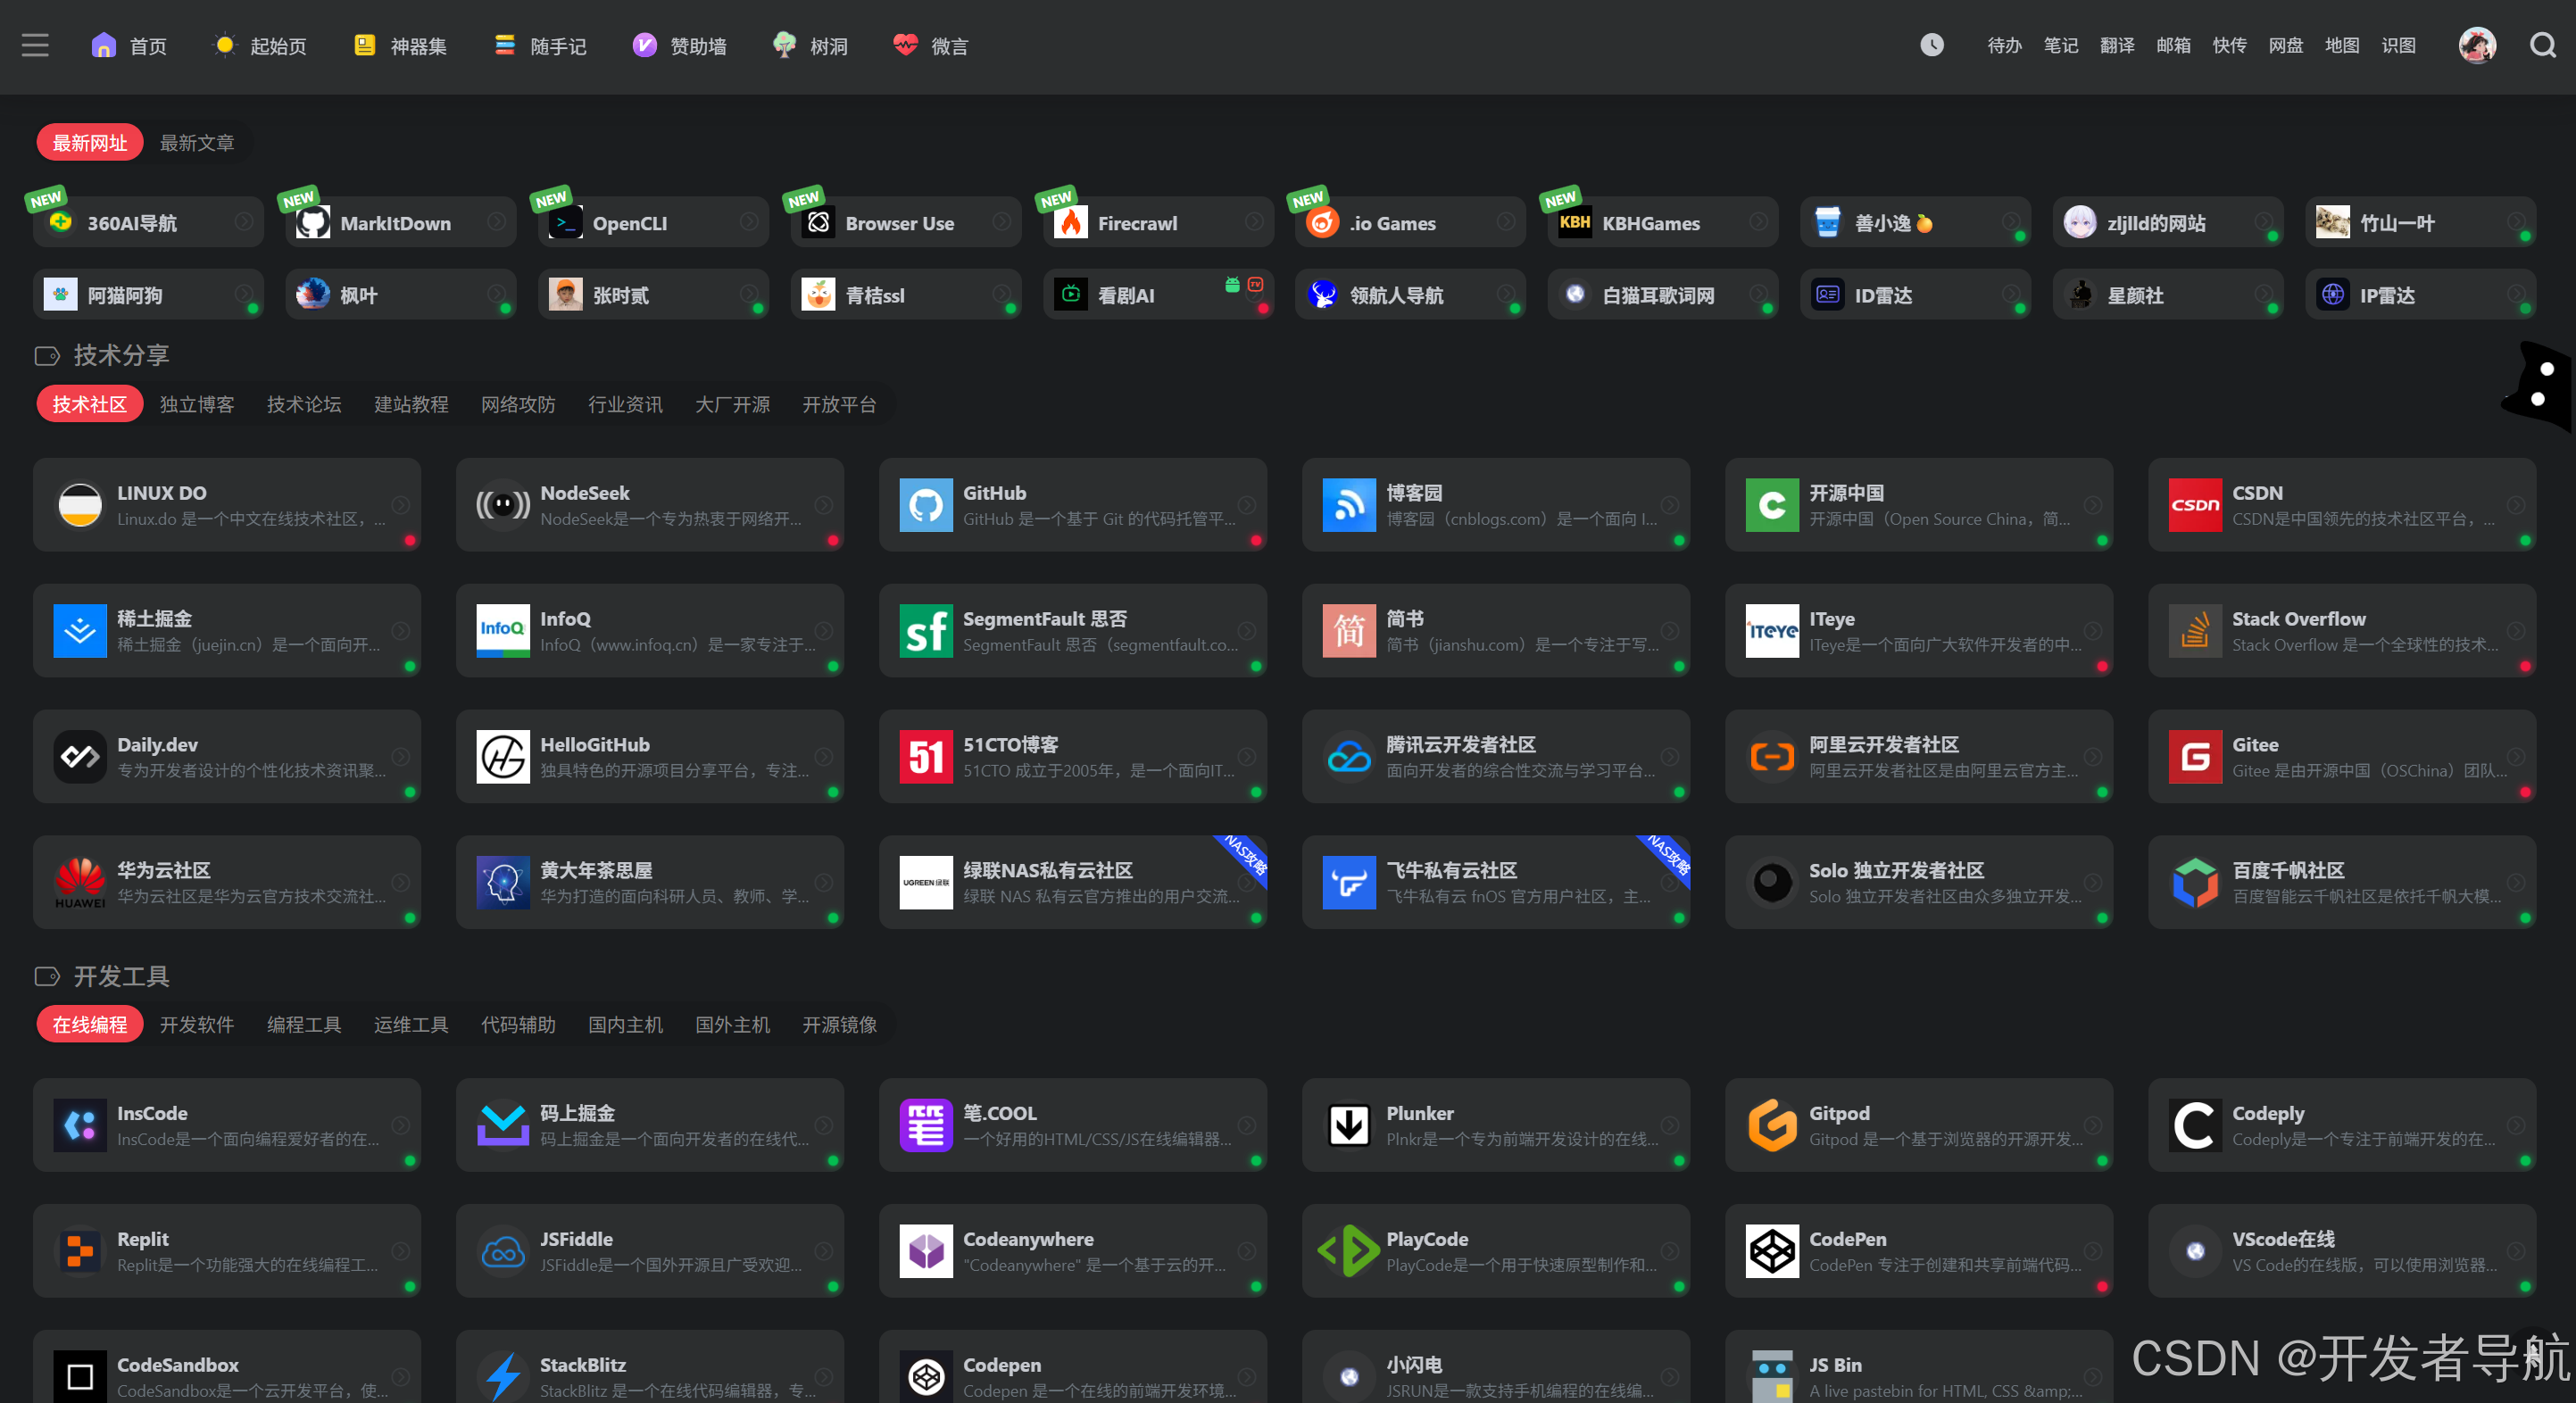Select the 独立博客 tab
This screenshot has width=2576, height=1403.
tap(197, 404)
